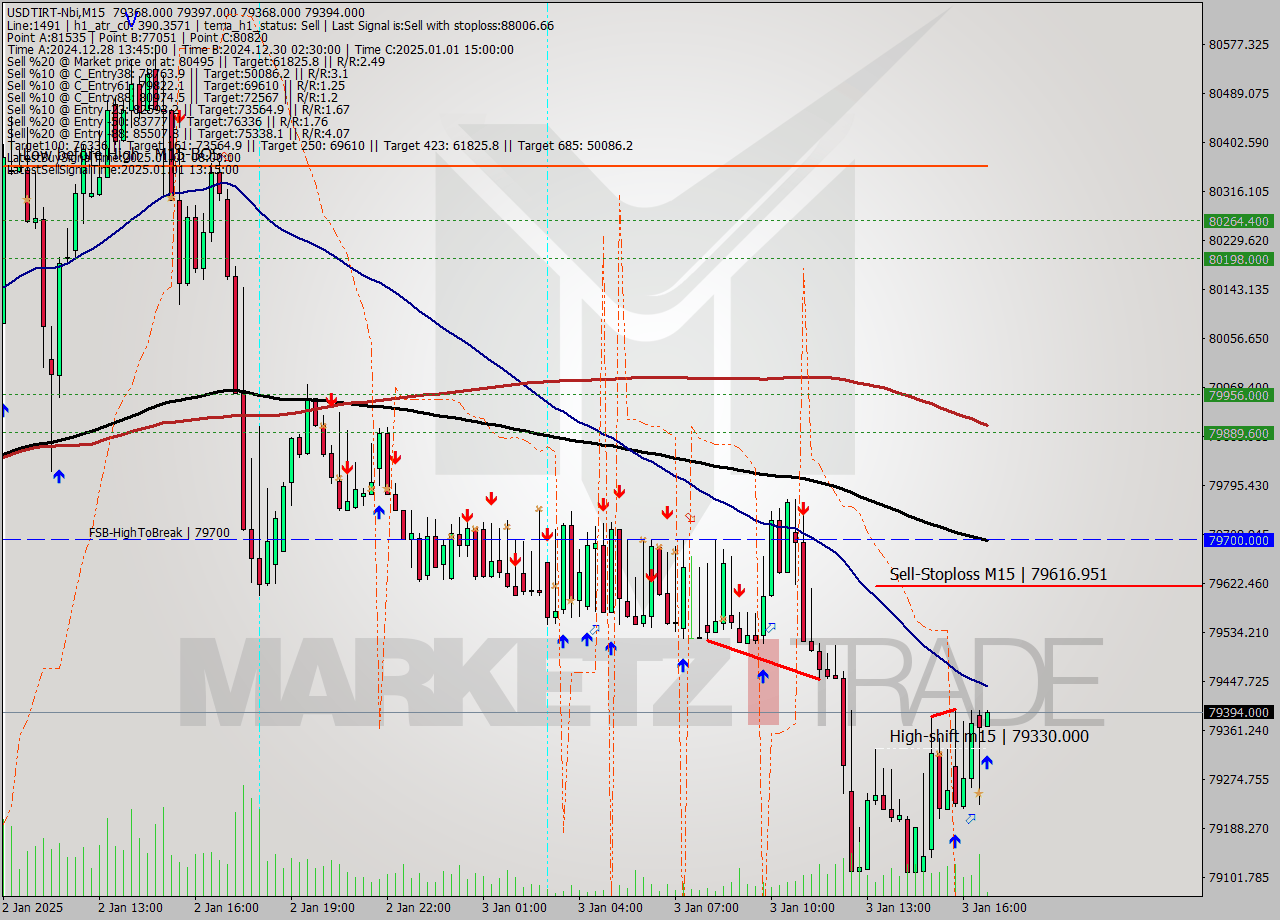
Task: Click the '3 Jan 07:00' time axis label
Action: coord(706,908)
